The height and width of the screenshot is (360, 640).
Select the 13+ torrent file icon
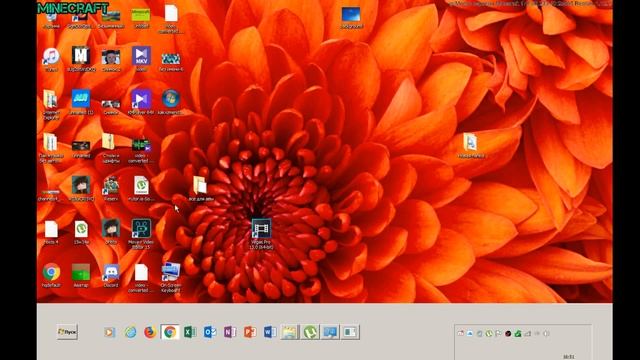click(81, 232)
